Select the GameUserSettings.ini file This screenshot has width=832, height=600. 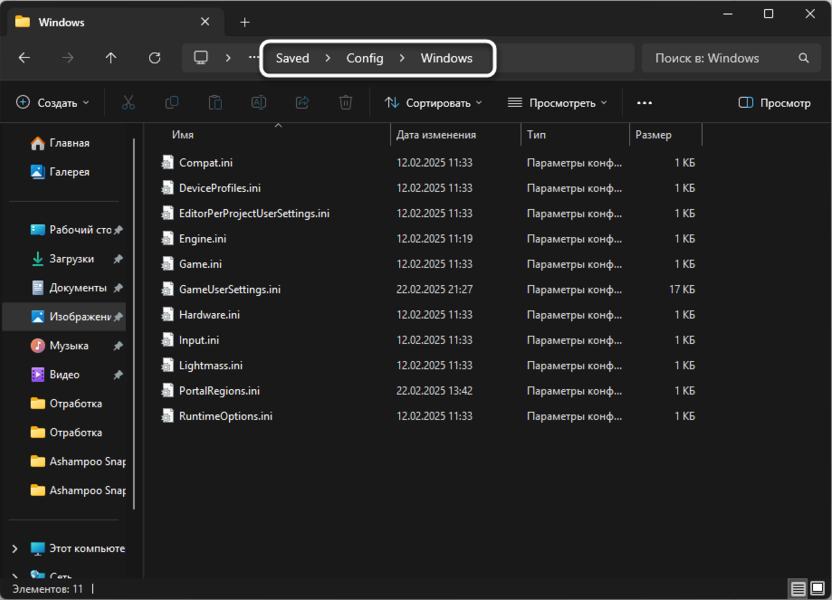pyautogui.click(x=229, y=289)
